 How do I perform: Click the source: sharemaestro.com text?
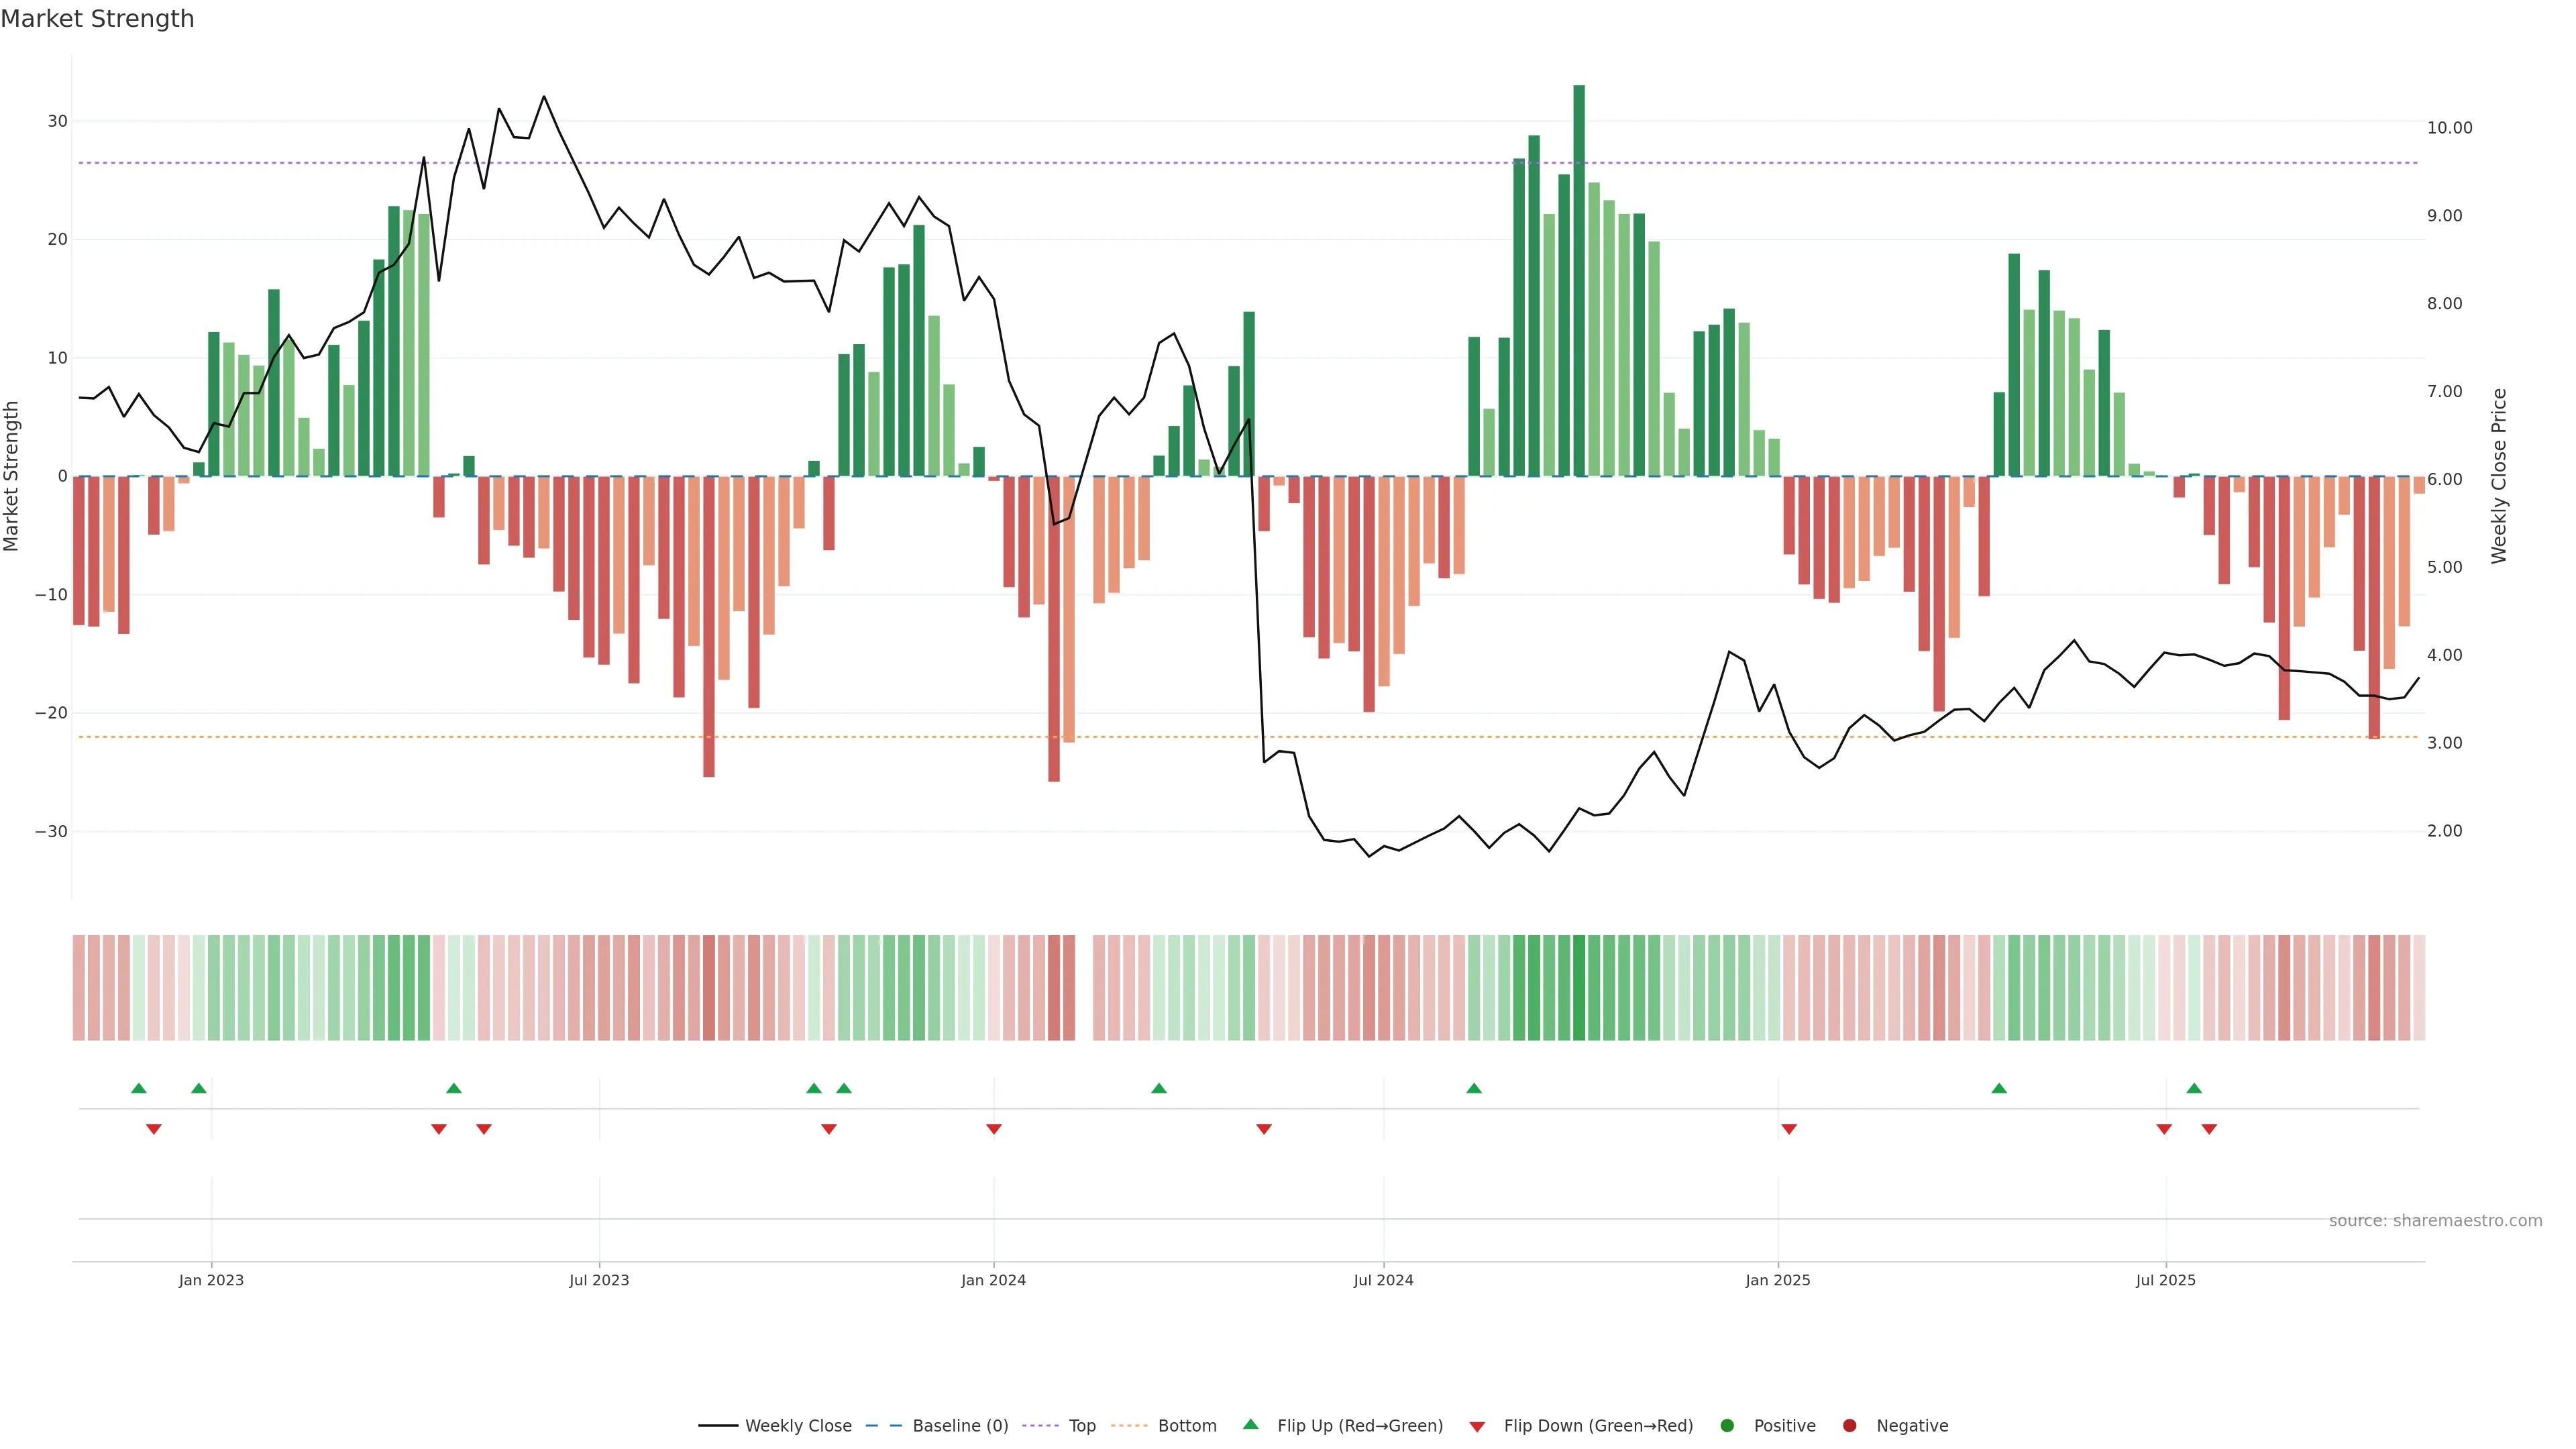(2435, 1220)
